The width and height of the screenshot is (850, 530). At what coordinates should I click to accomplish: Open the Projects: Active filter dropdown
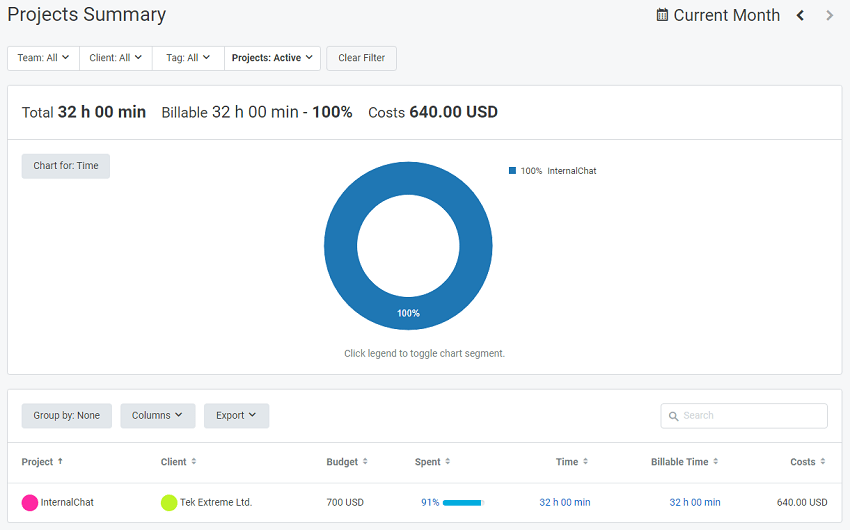coord(272,58)
